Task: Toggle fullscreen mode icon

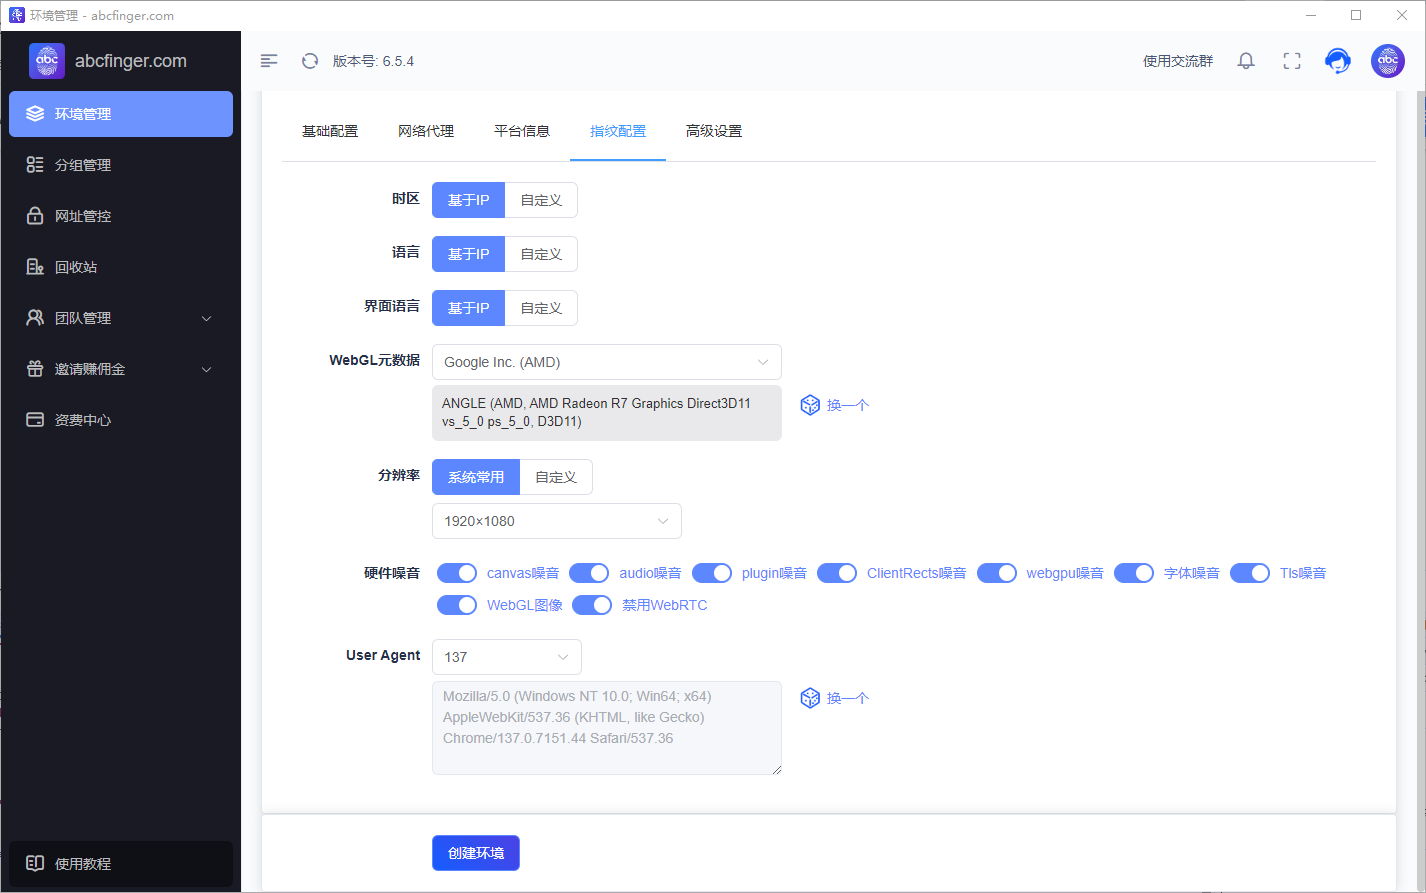Action: (x=1292, y=61)
